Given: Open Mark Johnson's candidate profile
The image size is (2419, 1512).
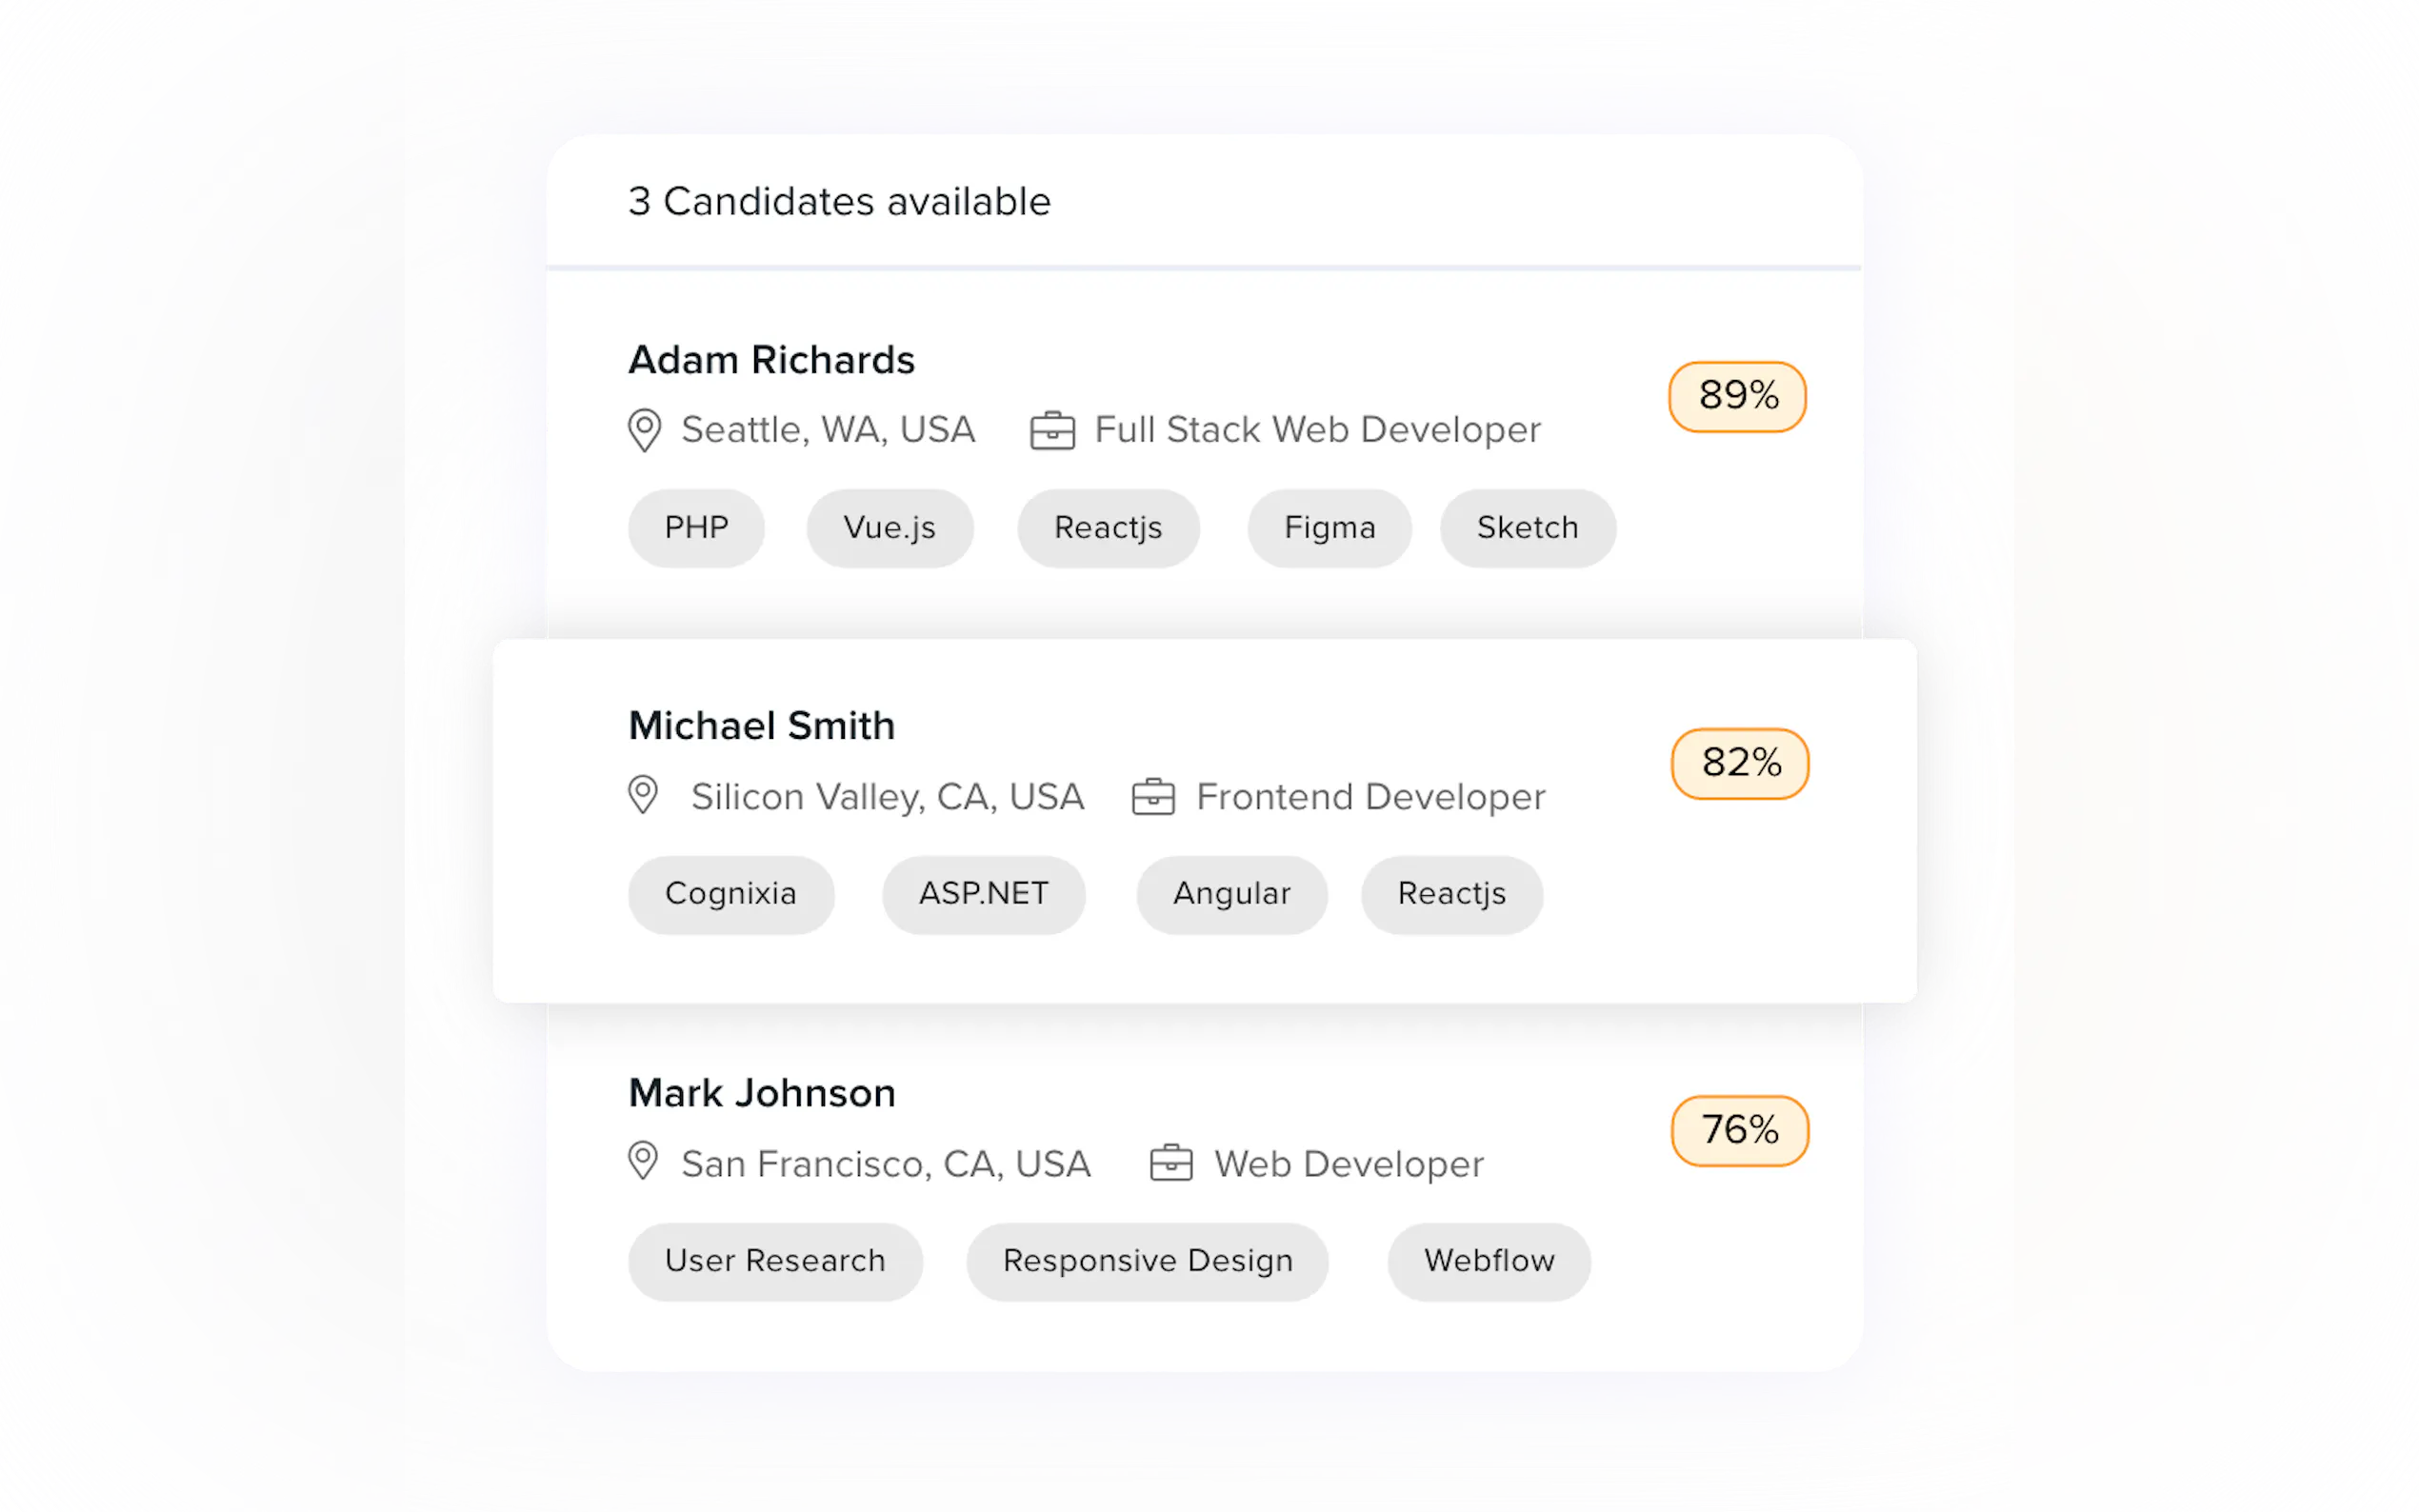Looking at the screenshot, I should tap(761, 1093).
